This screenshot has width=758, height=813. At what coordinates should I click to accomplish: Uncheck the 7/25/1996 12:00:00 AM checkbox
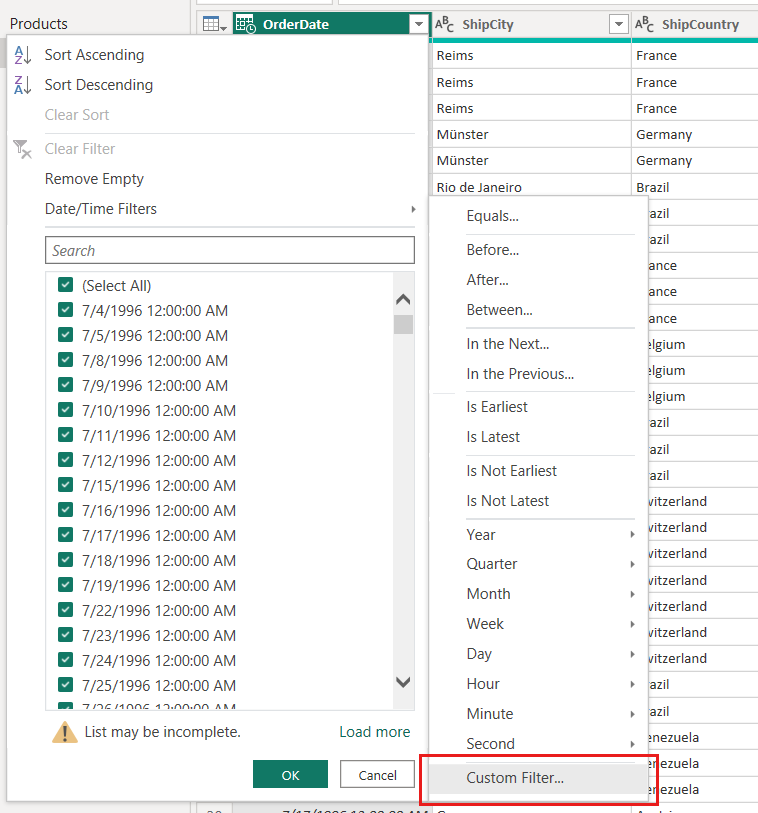tap(65, 684)
